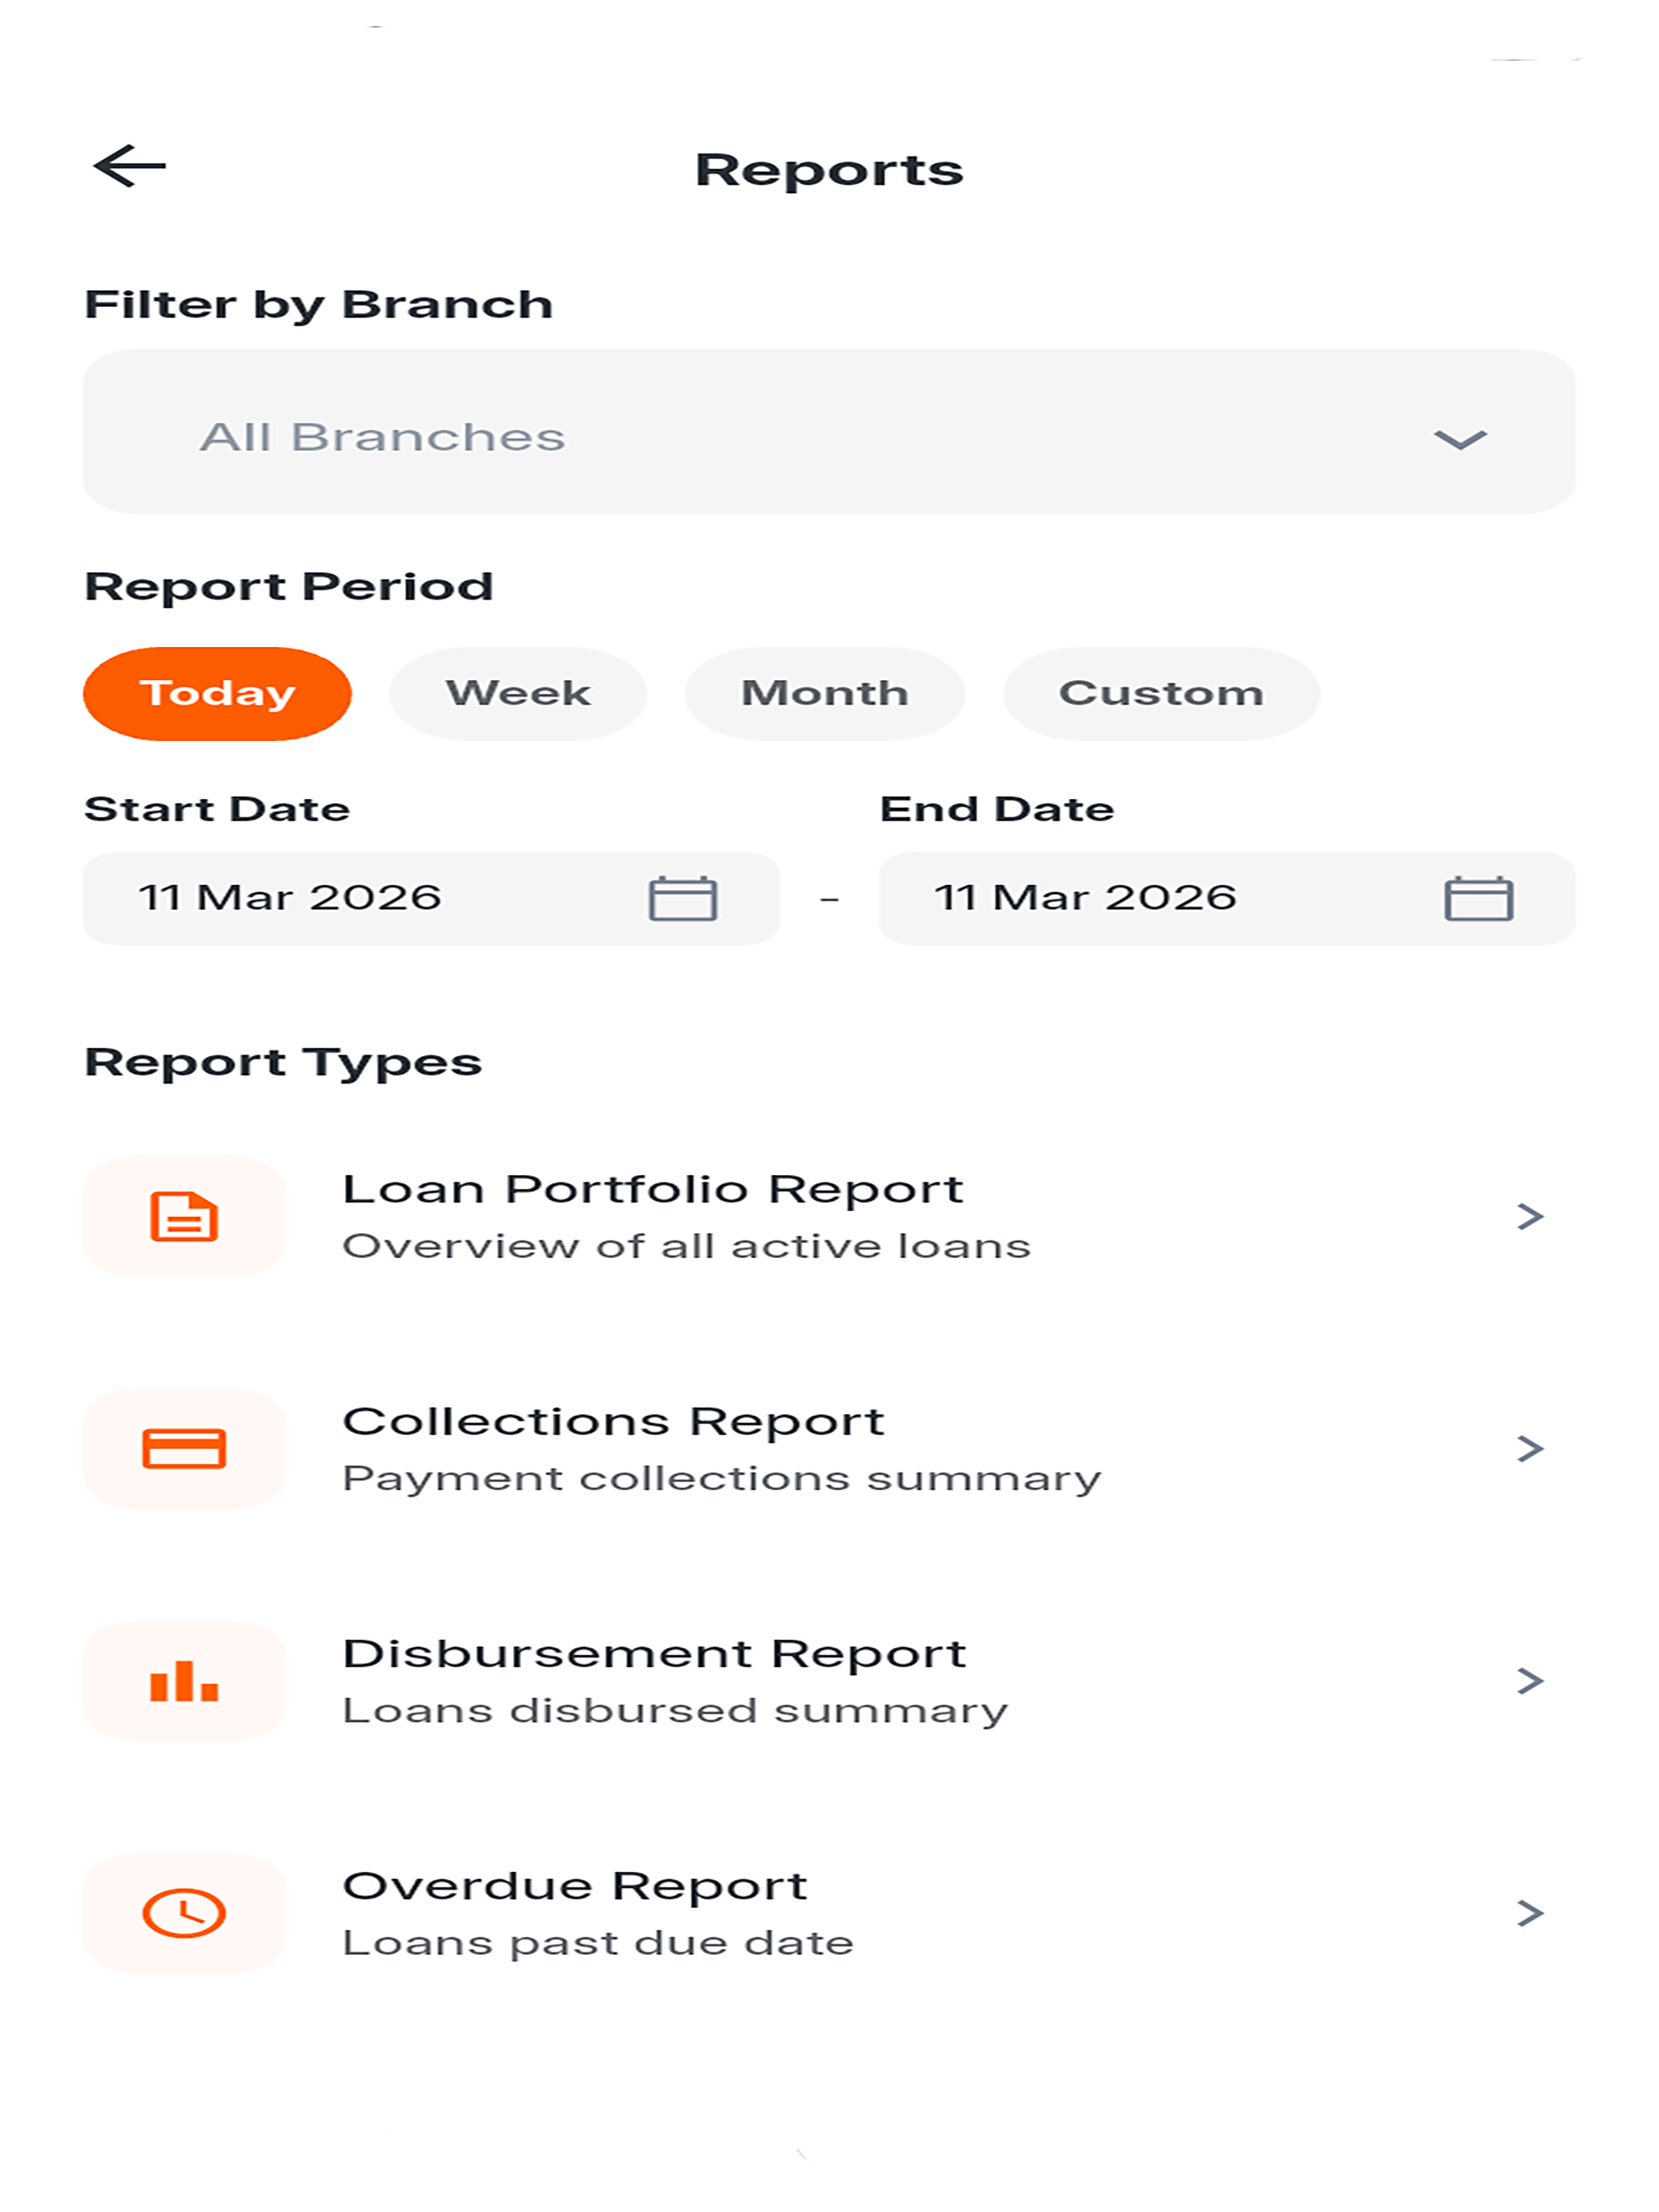This screenshot has width=1659, height=2212.
Task: Open the All Branches dropdown
Action: pyautogui.click(x=829, y=431)
